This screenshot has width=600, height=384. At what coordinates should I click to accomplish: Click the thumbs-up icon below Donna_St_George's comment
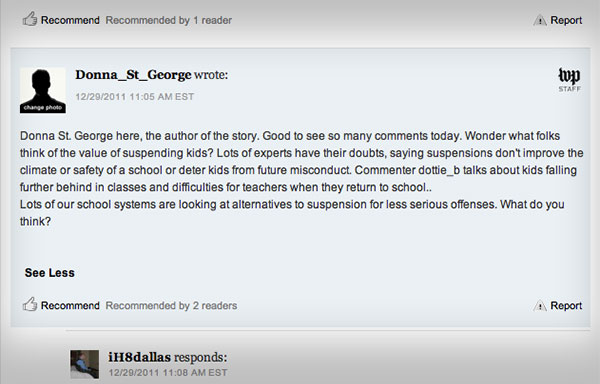pos(30,304)
